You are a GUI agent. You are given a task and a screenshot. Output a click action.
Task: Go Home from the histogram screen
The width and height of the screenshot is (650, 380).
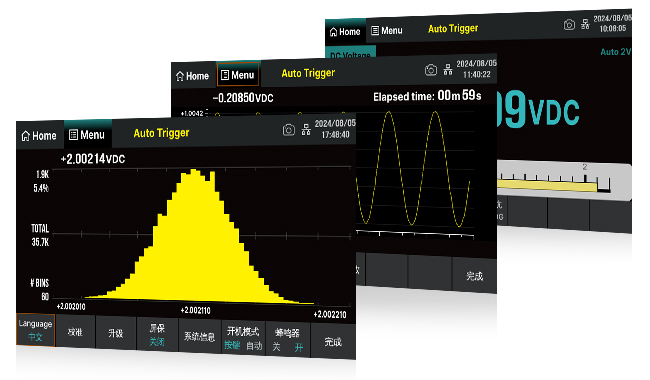point(39,136)
